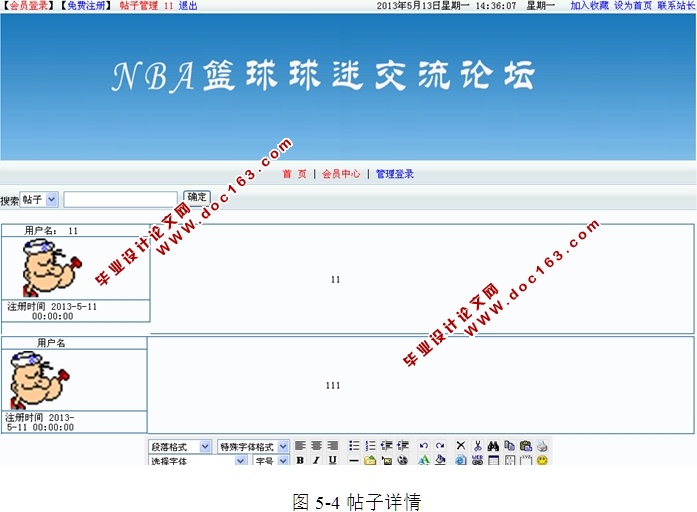697x512 pixels.
Task: Insert media film reel icon
Action: pos(403,460)
